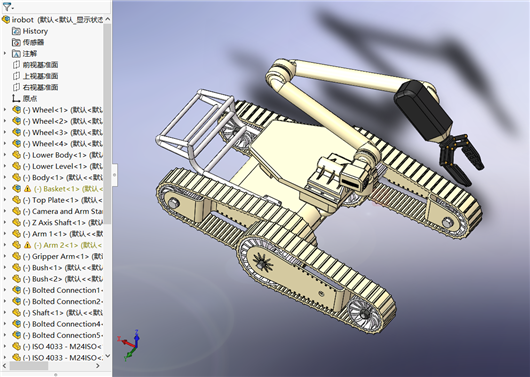This screenshot has height=377, width=530.
Task: Select Shaft<1> in the tree
Action: coord(57,313)
